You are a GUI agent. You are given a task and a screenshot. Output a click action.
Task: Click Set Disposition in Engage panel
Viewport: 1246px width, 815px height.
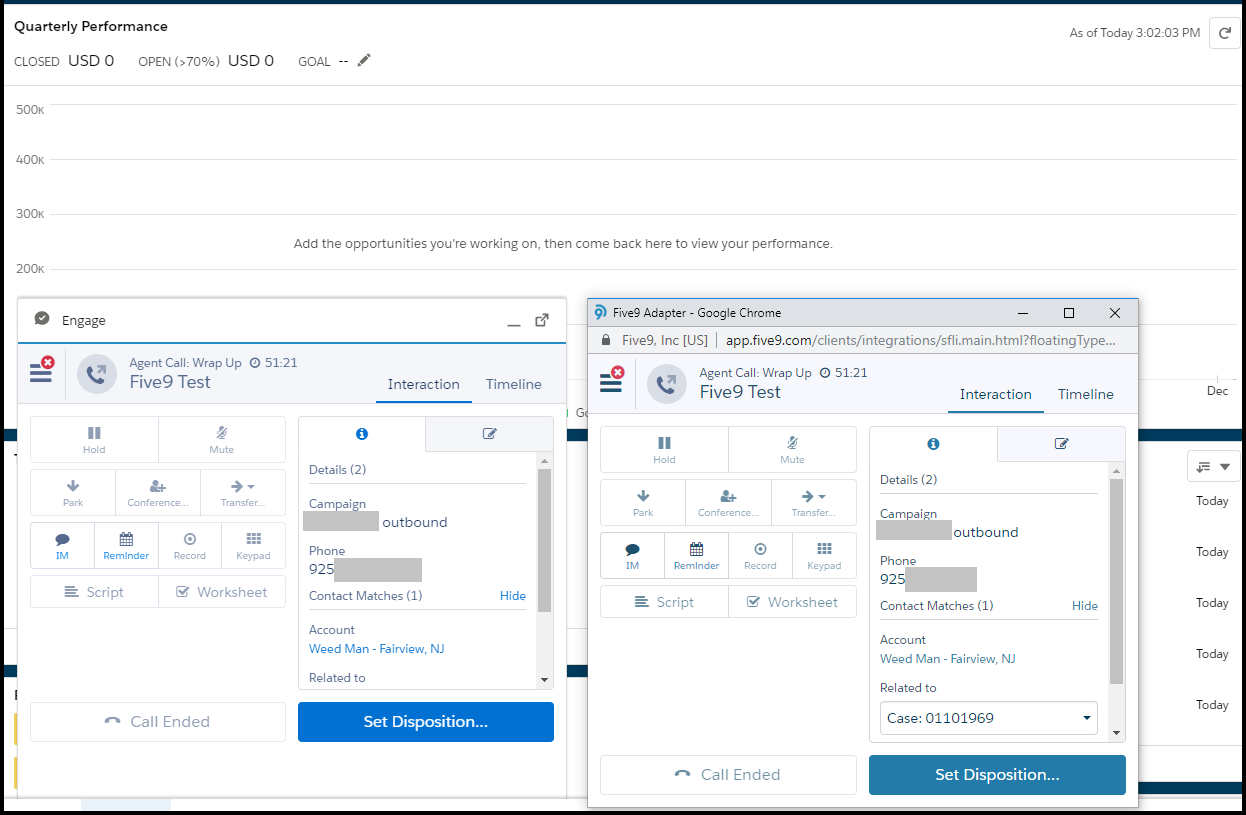coord(426,722)
